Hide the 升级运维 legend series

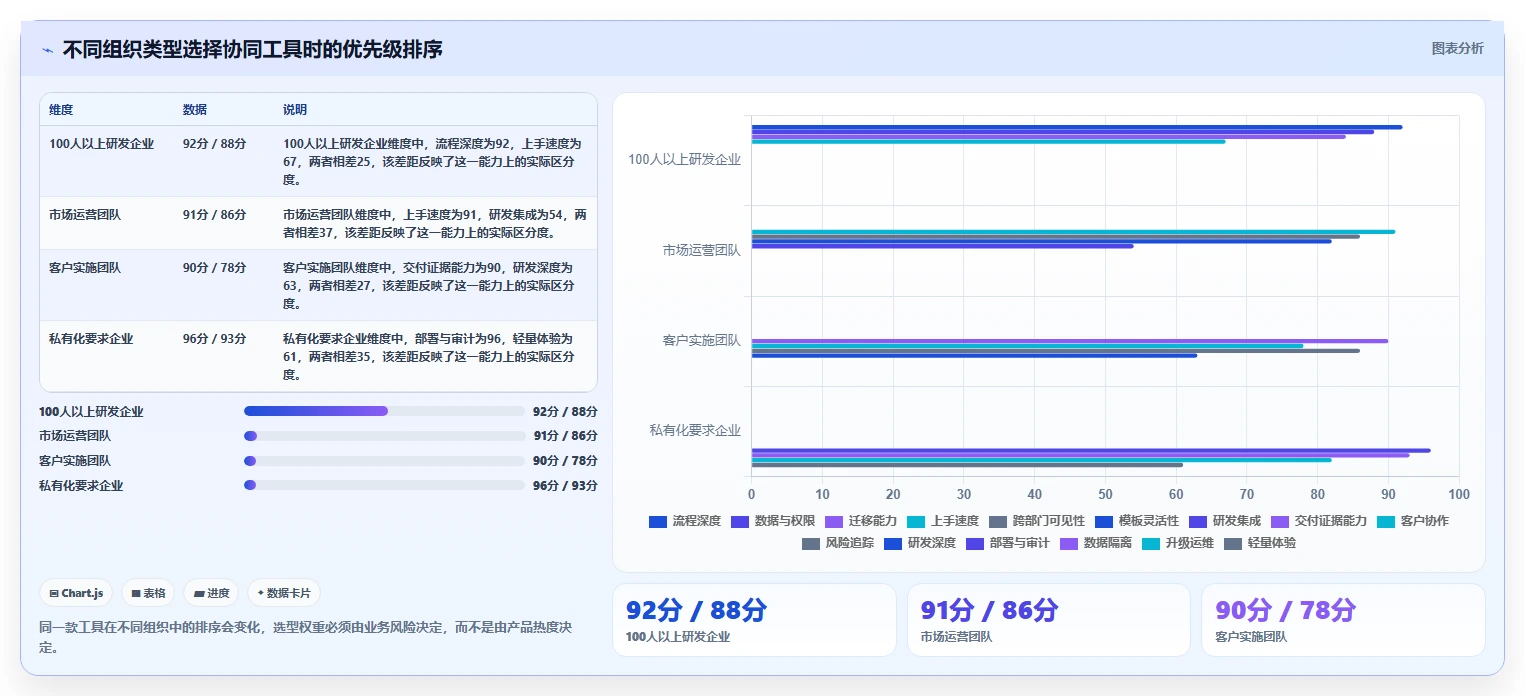click(1178, 543)
